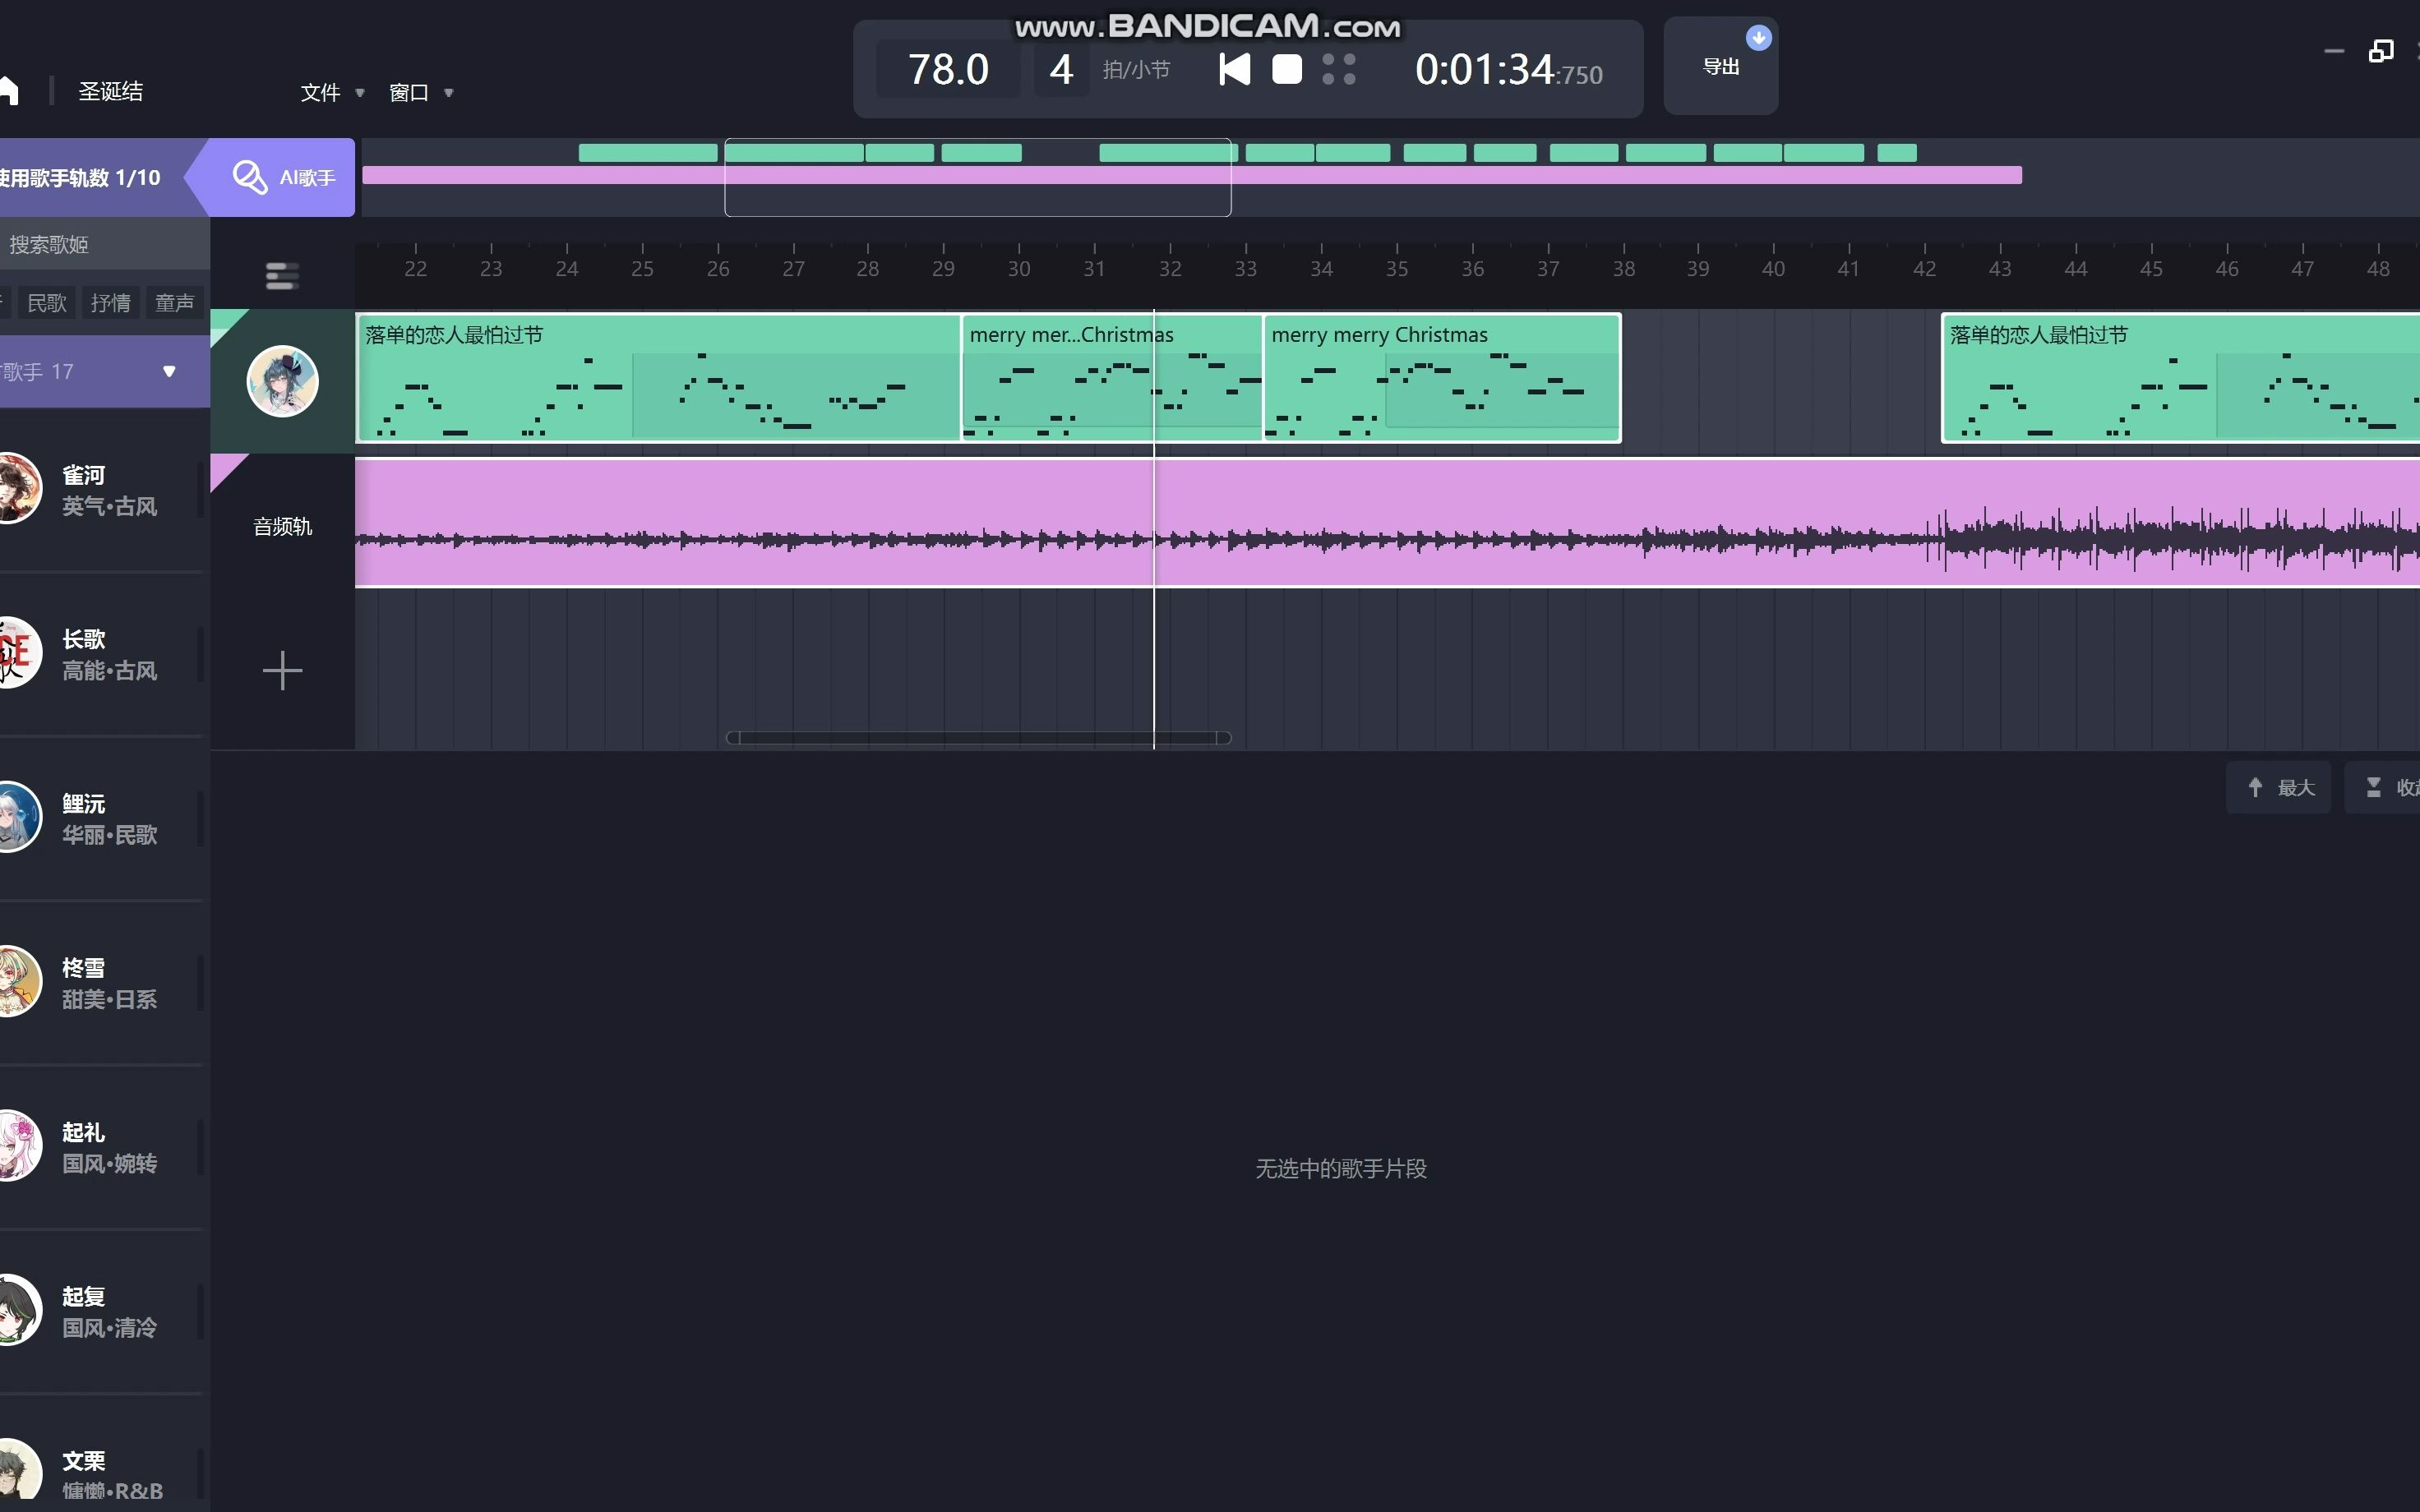Click the drag handle dots icon in transport

pos(1342,70)
